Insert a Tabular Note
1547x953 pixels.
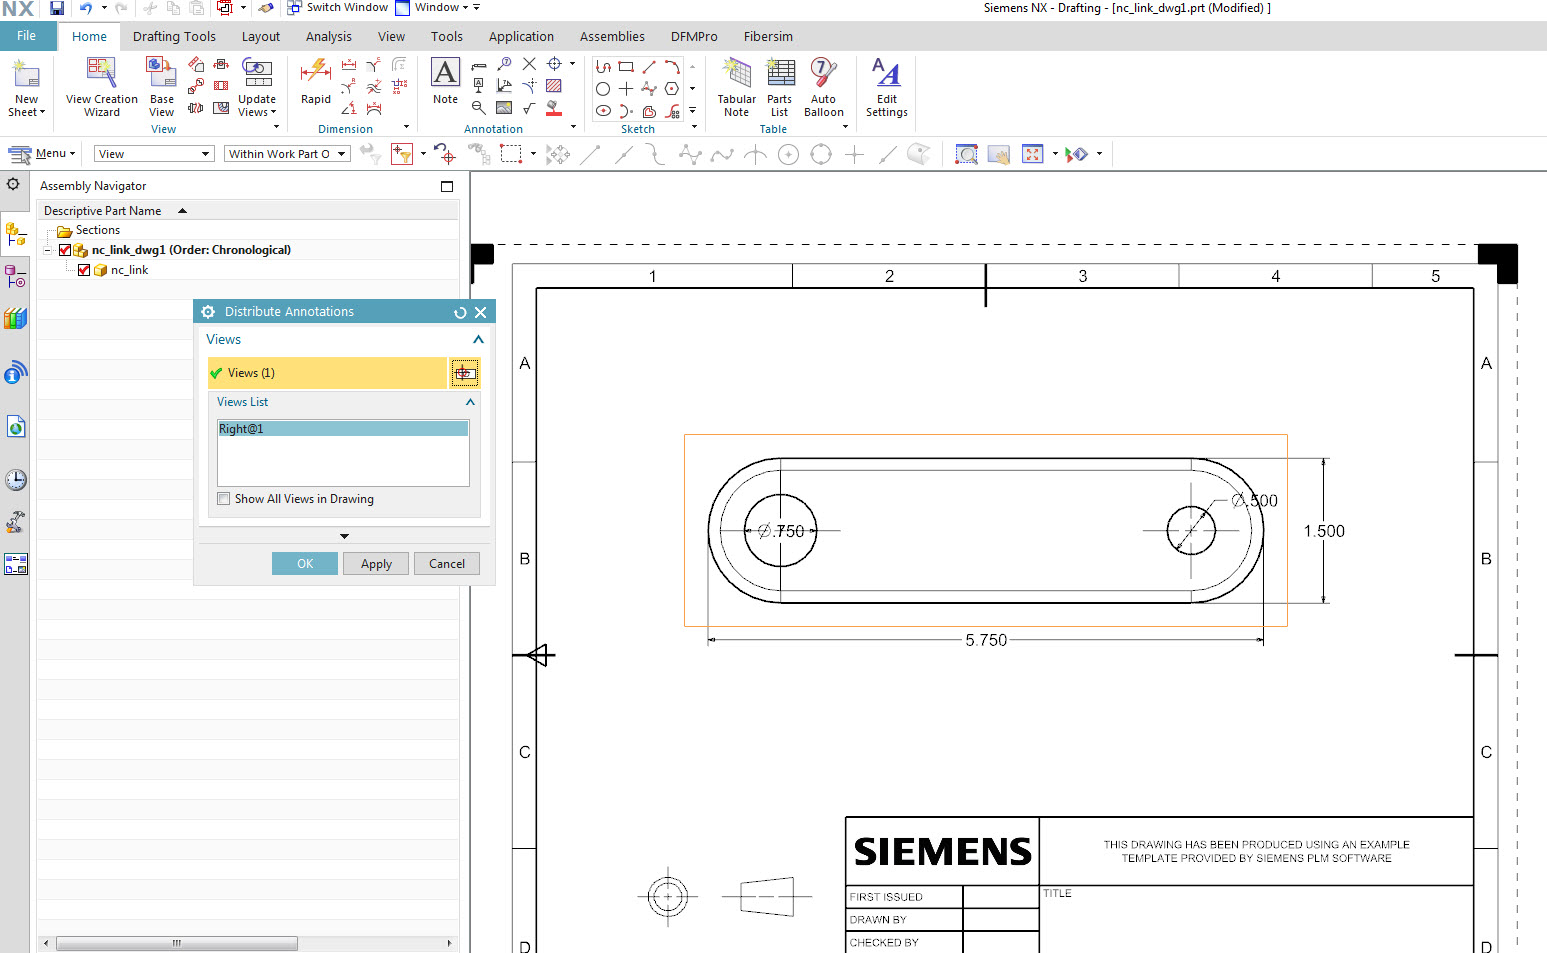tap(736, 87)
